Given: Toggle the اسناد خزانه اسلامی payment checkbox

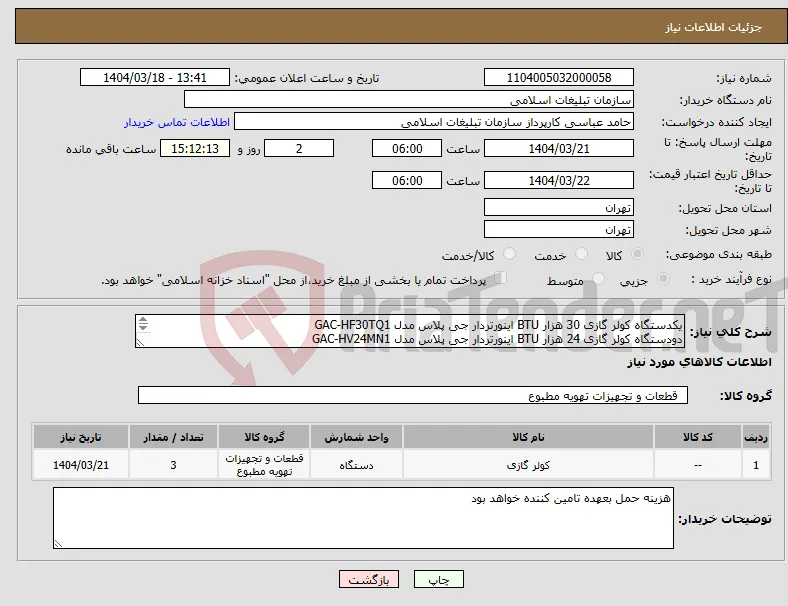Looking at the screenshot, I should tap(501, 277).
